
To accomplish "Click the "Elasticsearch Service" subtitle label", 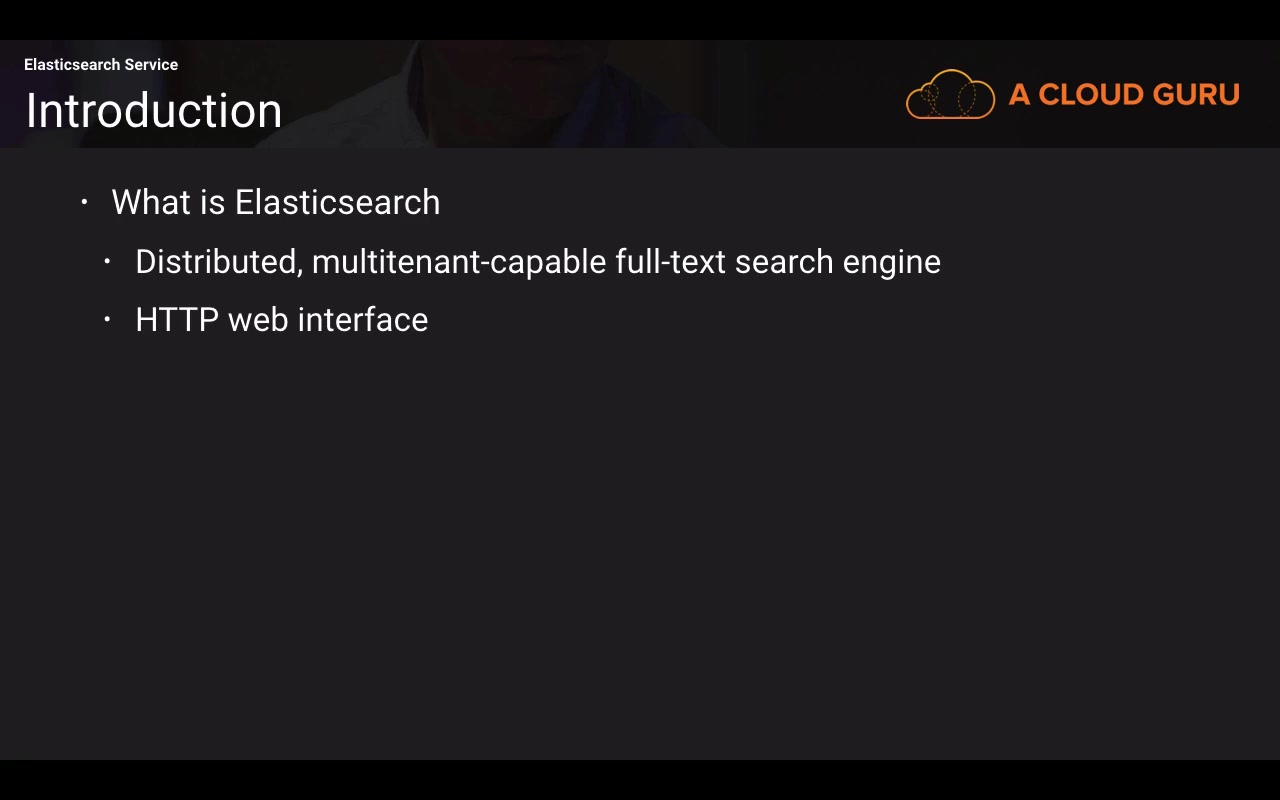I will pyautogui.click(x=101, y=65).
